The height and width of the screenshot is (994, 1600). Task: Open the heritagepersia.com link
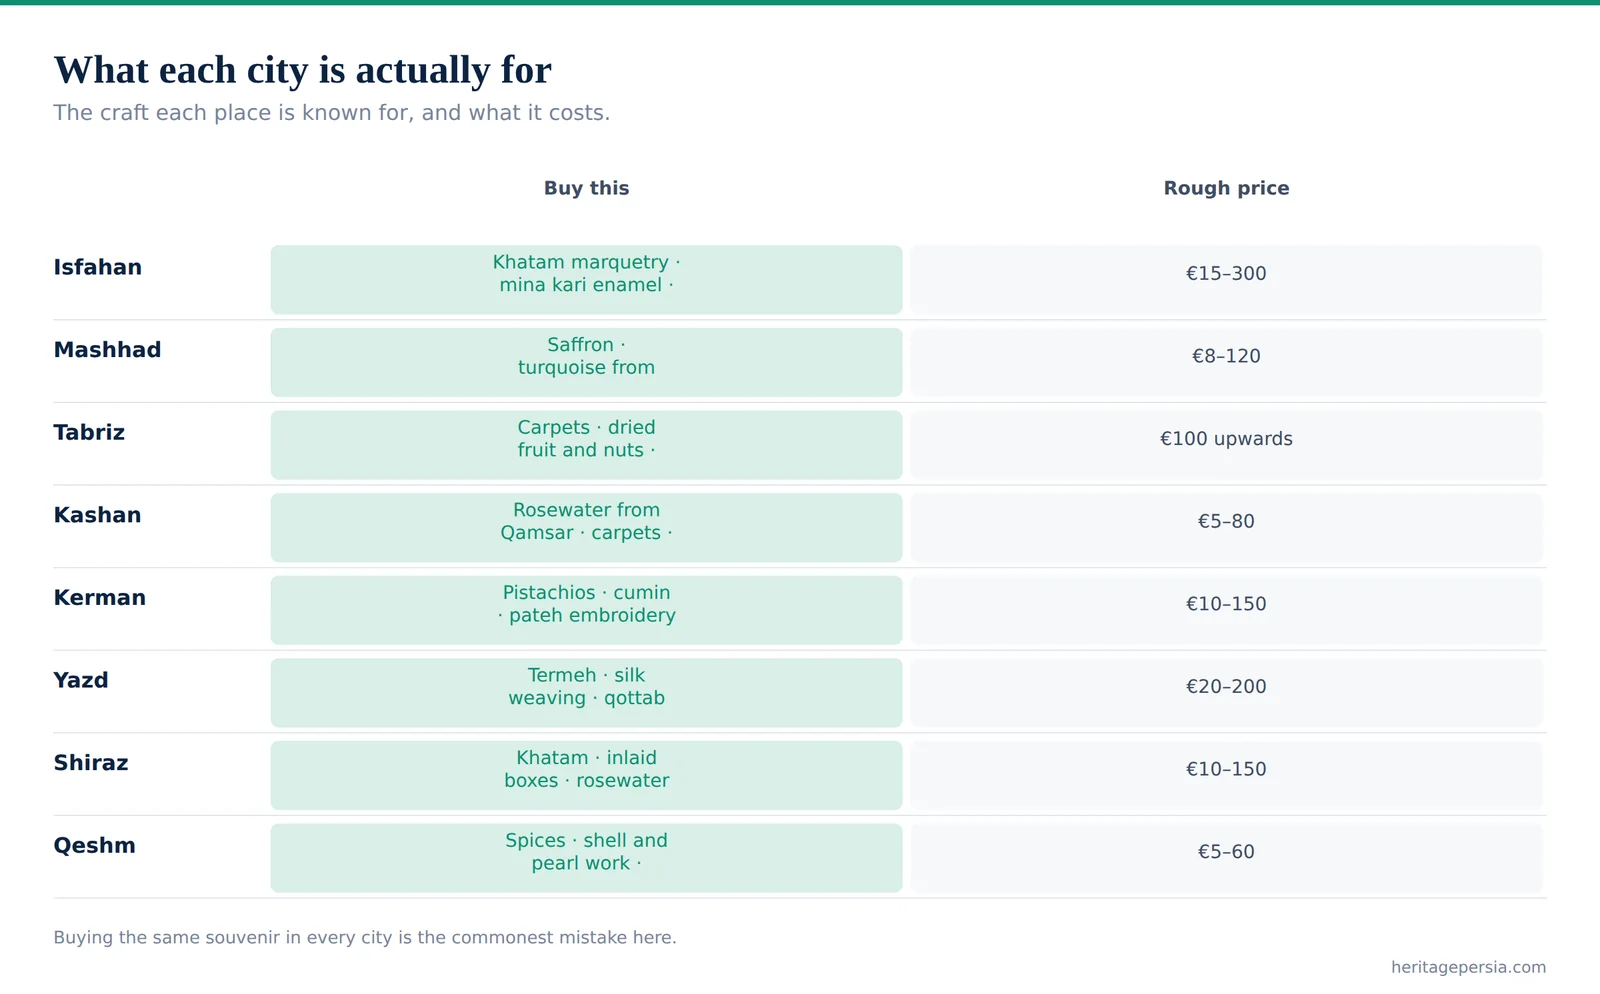click(1468, 967)
